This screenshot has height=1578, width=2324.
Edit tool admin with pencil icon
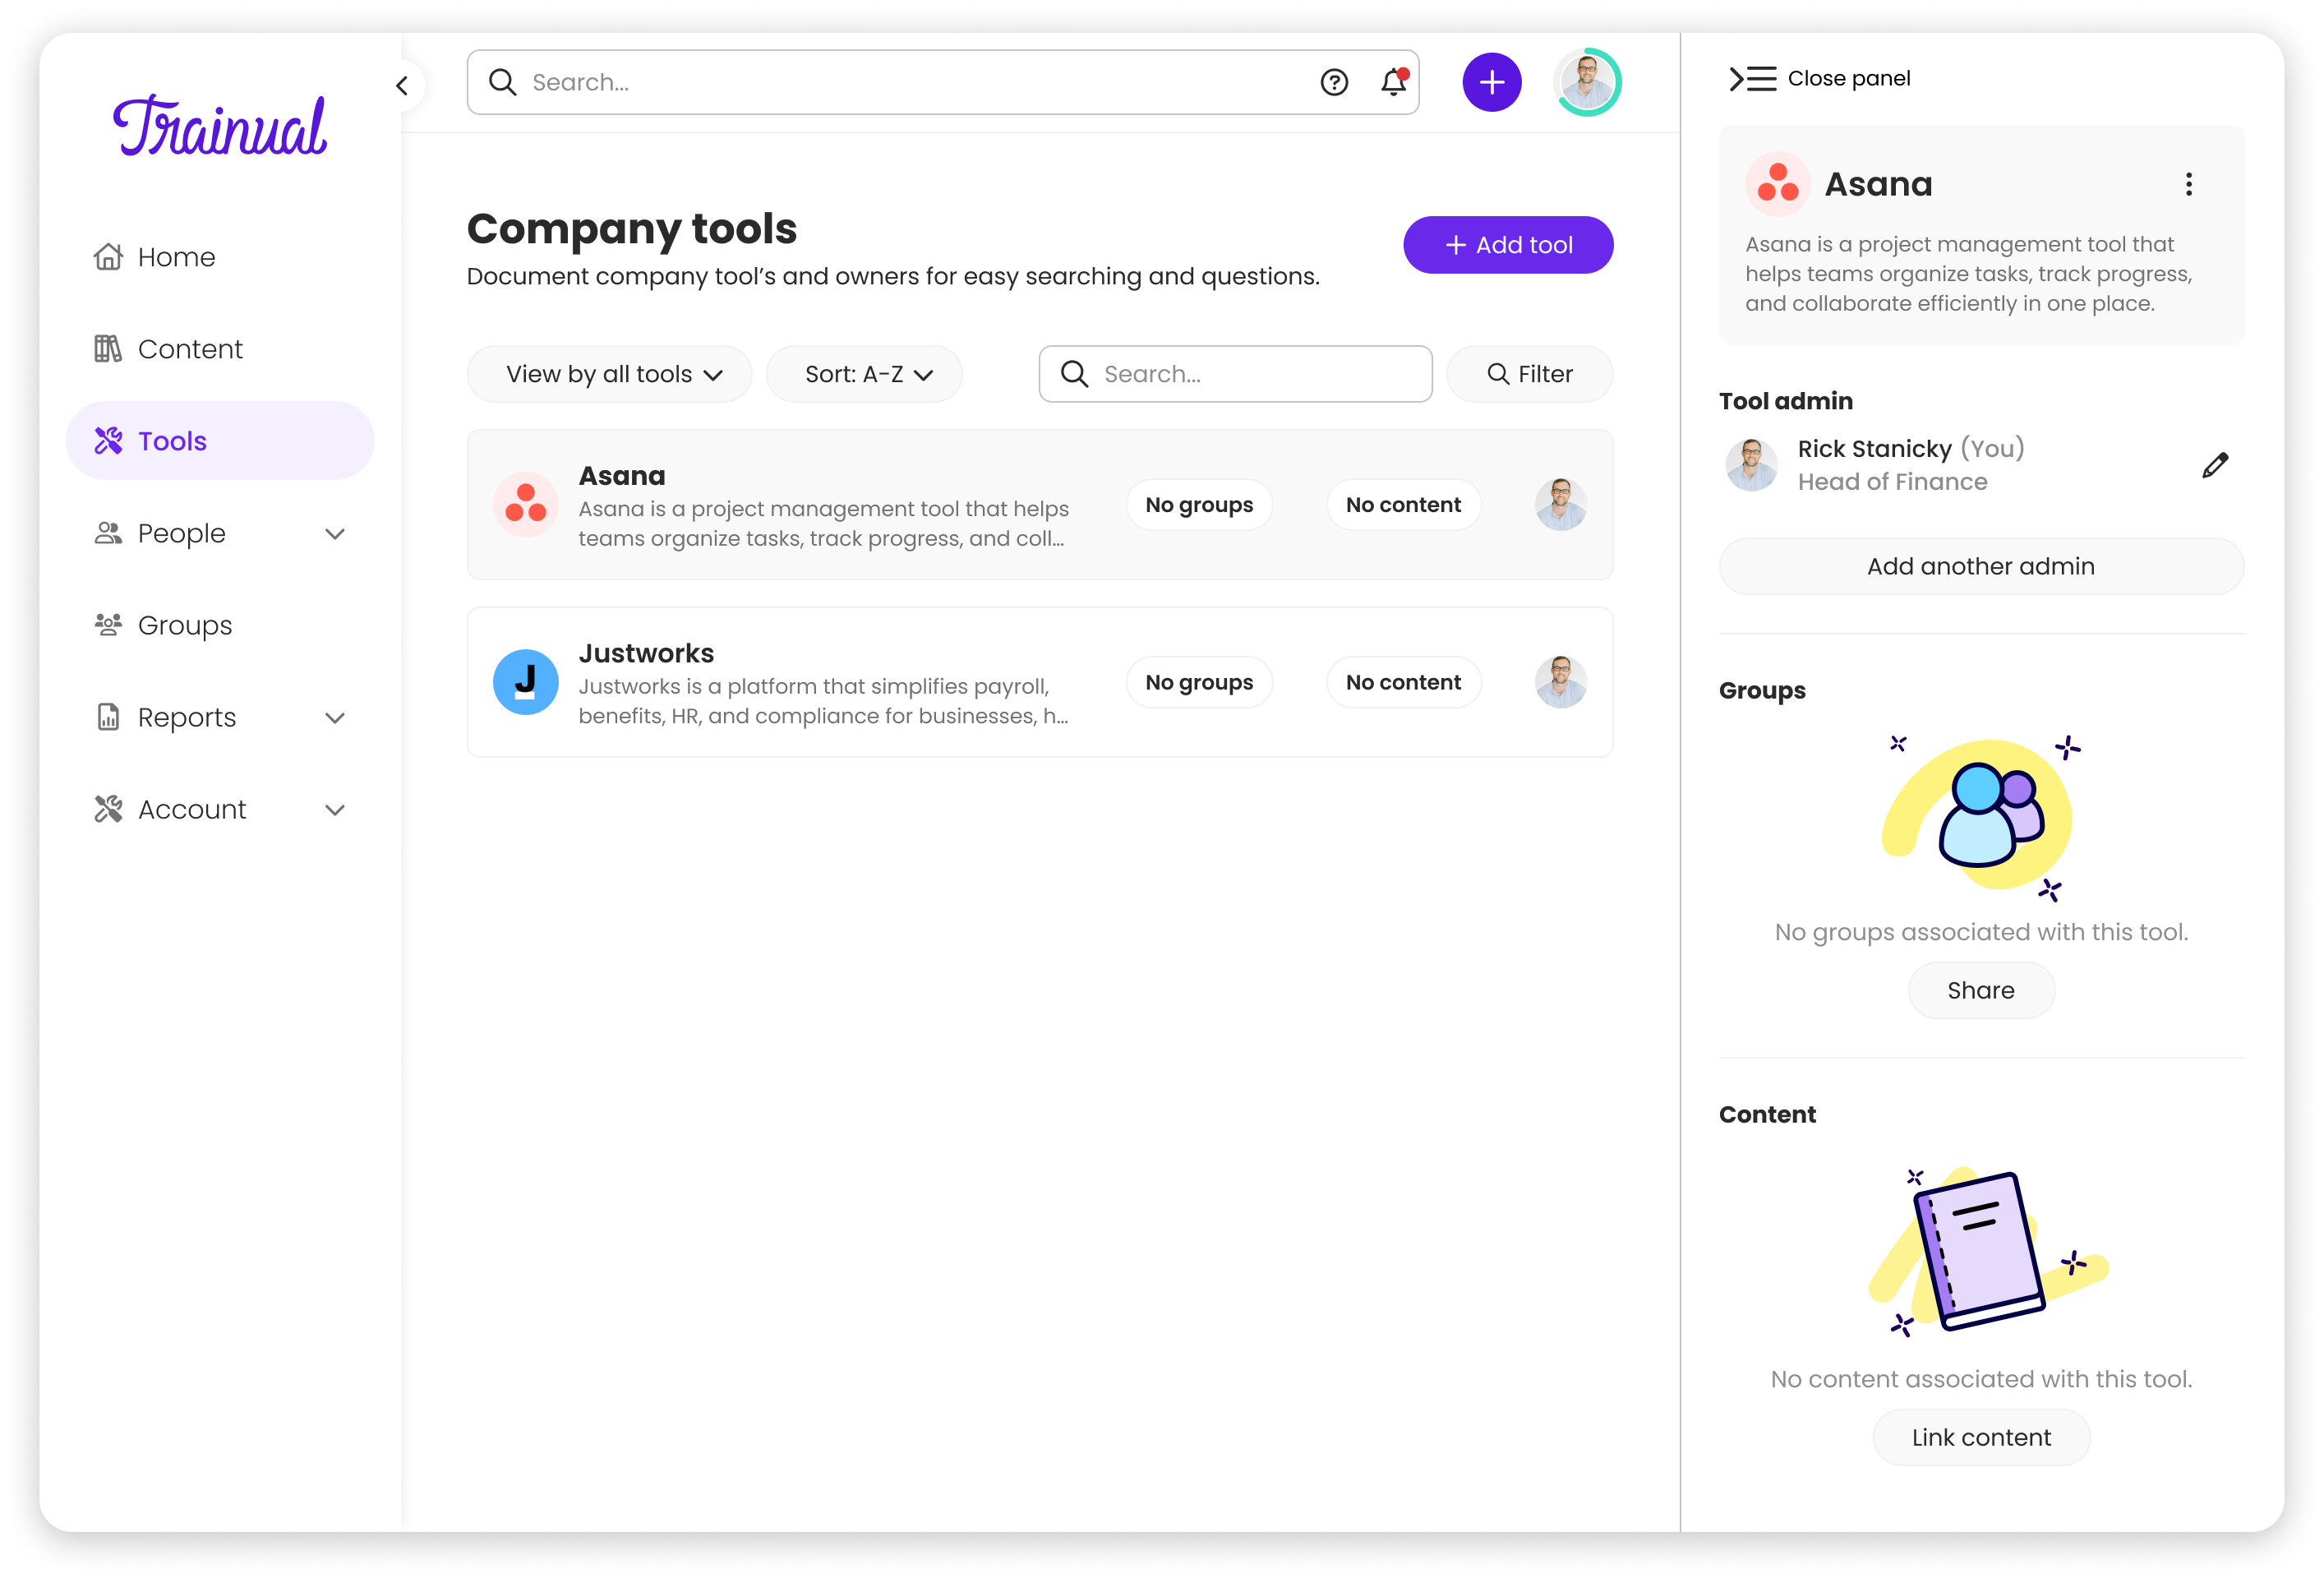coord(2214,465)
